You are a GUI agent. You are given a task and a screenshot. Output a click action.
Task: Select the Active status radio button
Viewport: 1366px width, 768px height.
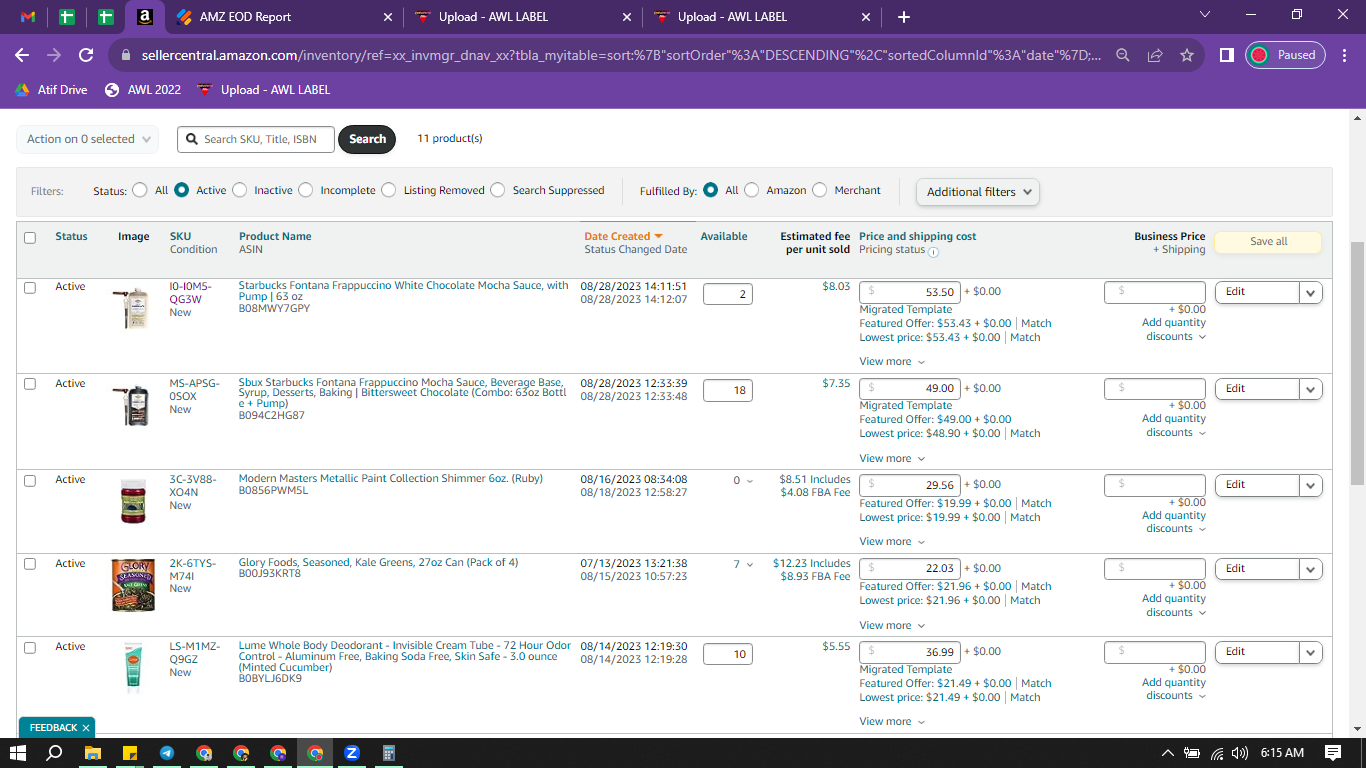tap(182, 190)
